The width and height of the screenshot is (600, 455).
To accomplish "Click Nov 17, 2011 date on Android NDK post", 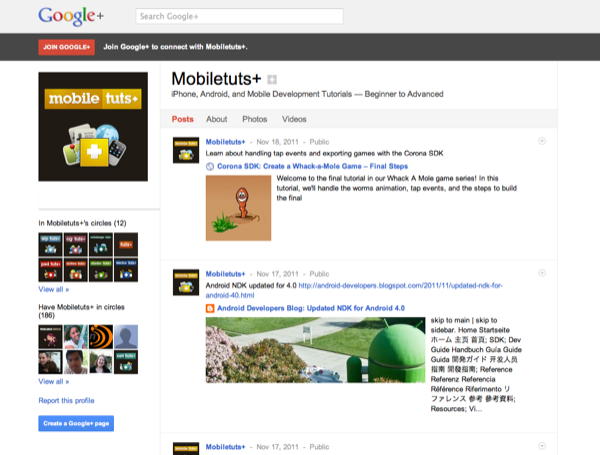I will pos(277,274).
